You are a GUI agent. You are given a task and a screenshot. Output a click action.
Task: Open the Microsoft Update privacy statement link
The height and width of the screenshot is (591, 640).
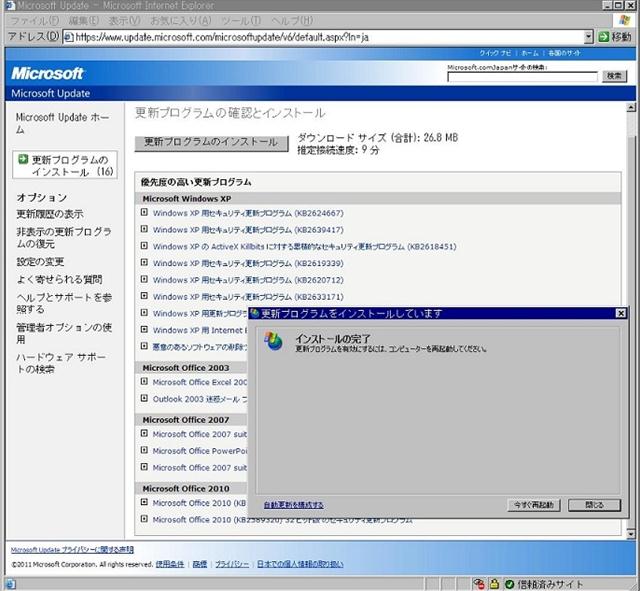[x=72, y=550]
